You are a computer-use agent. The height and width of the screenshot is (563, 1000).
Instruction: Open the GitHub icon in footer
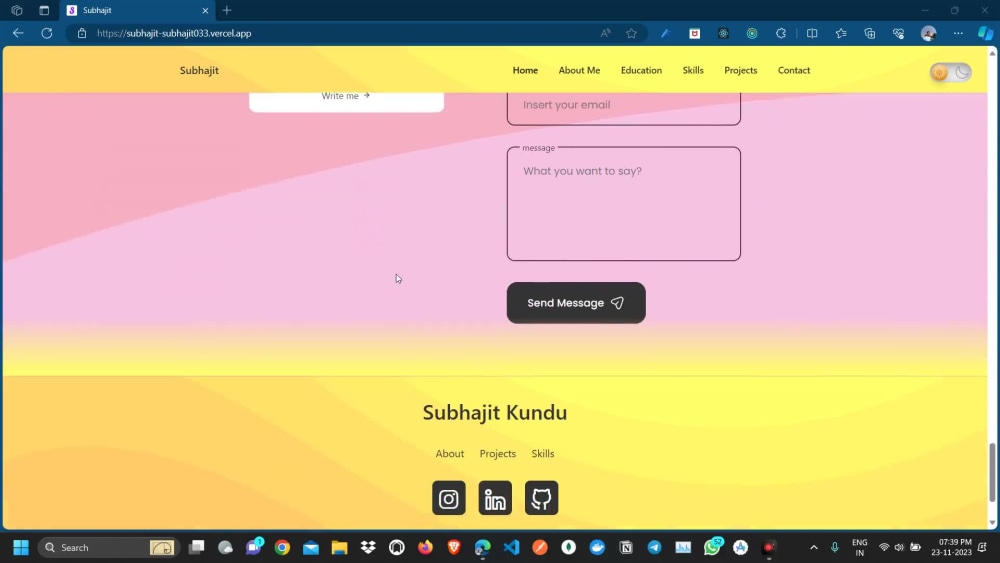541,498
